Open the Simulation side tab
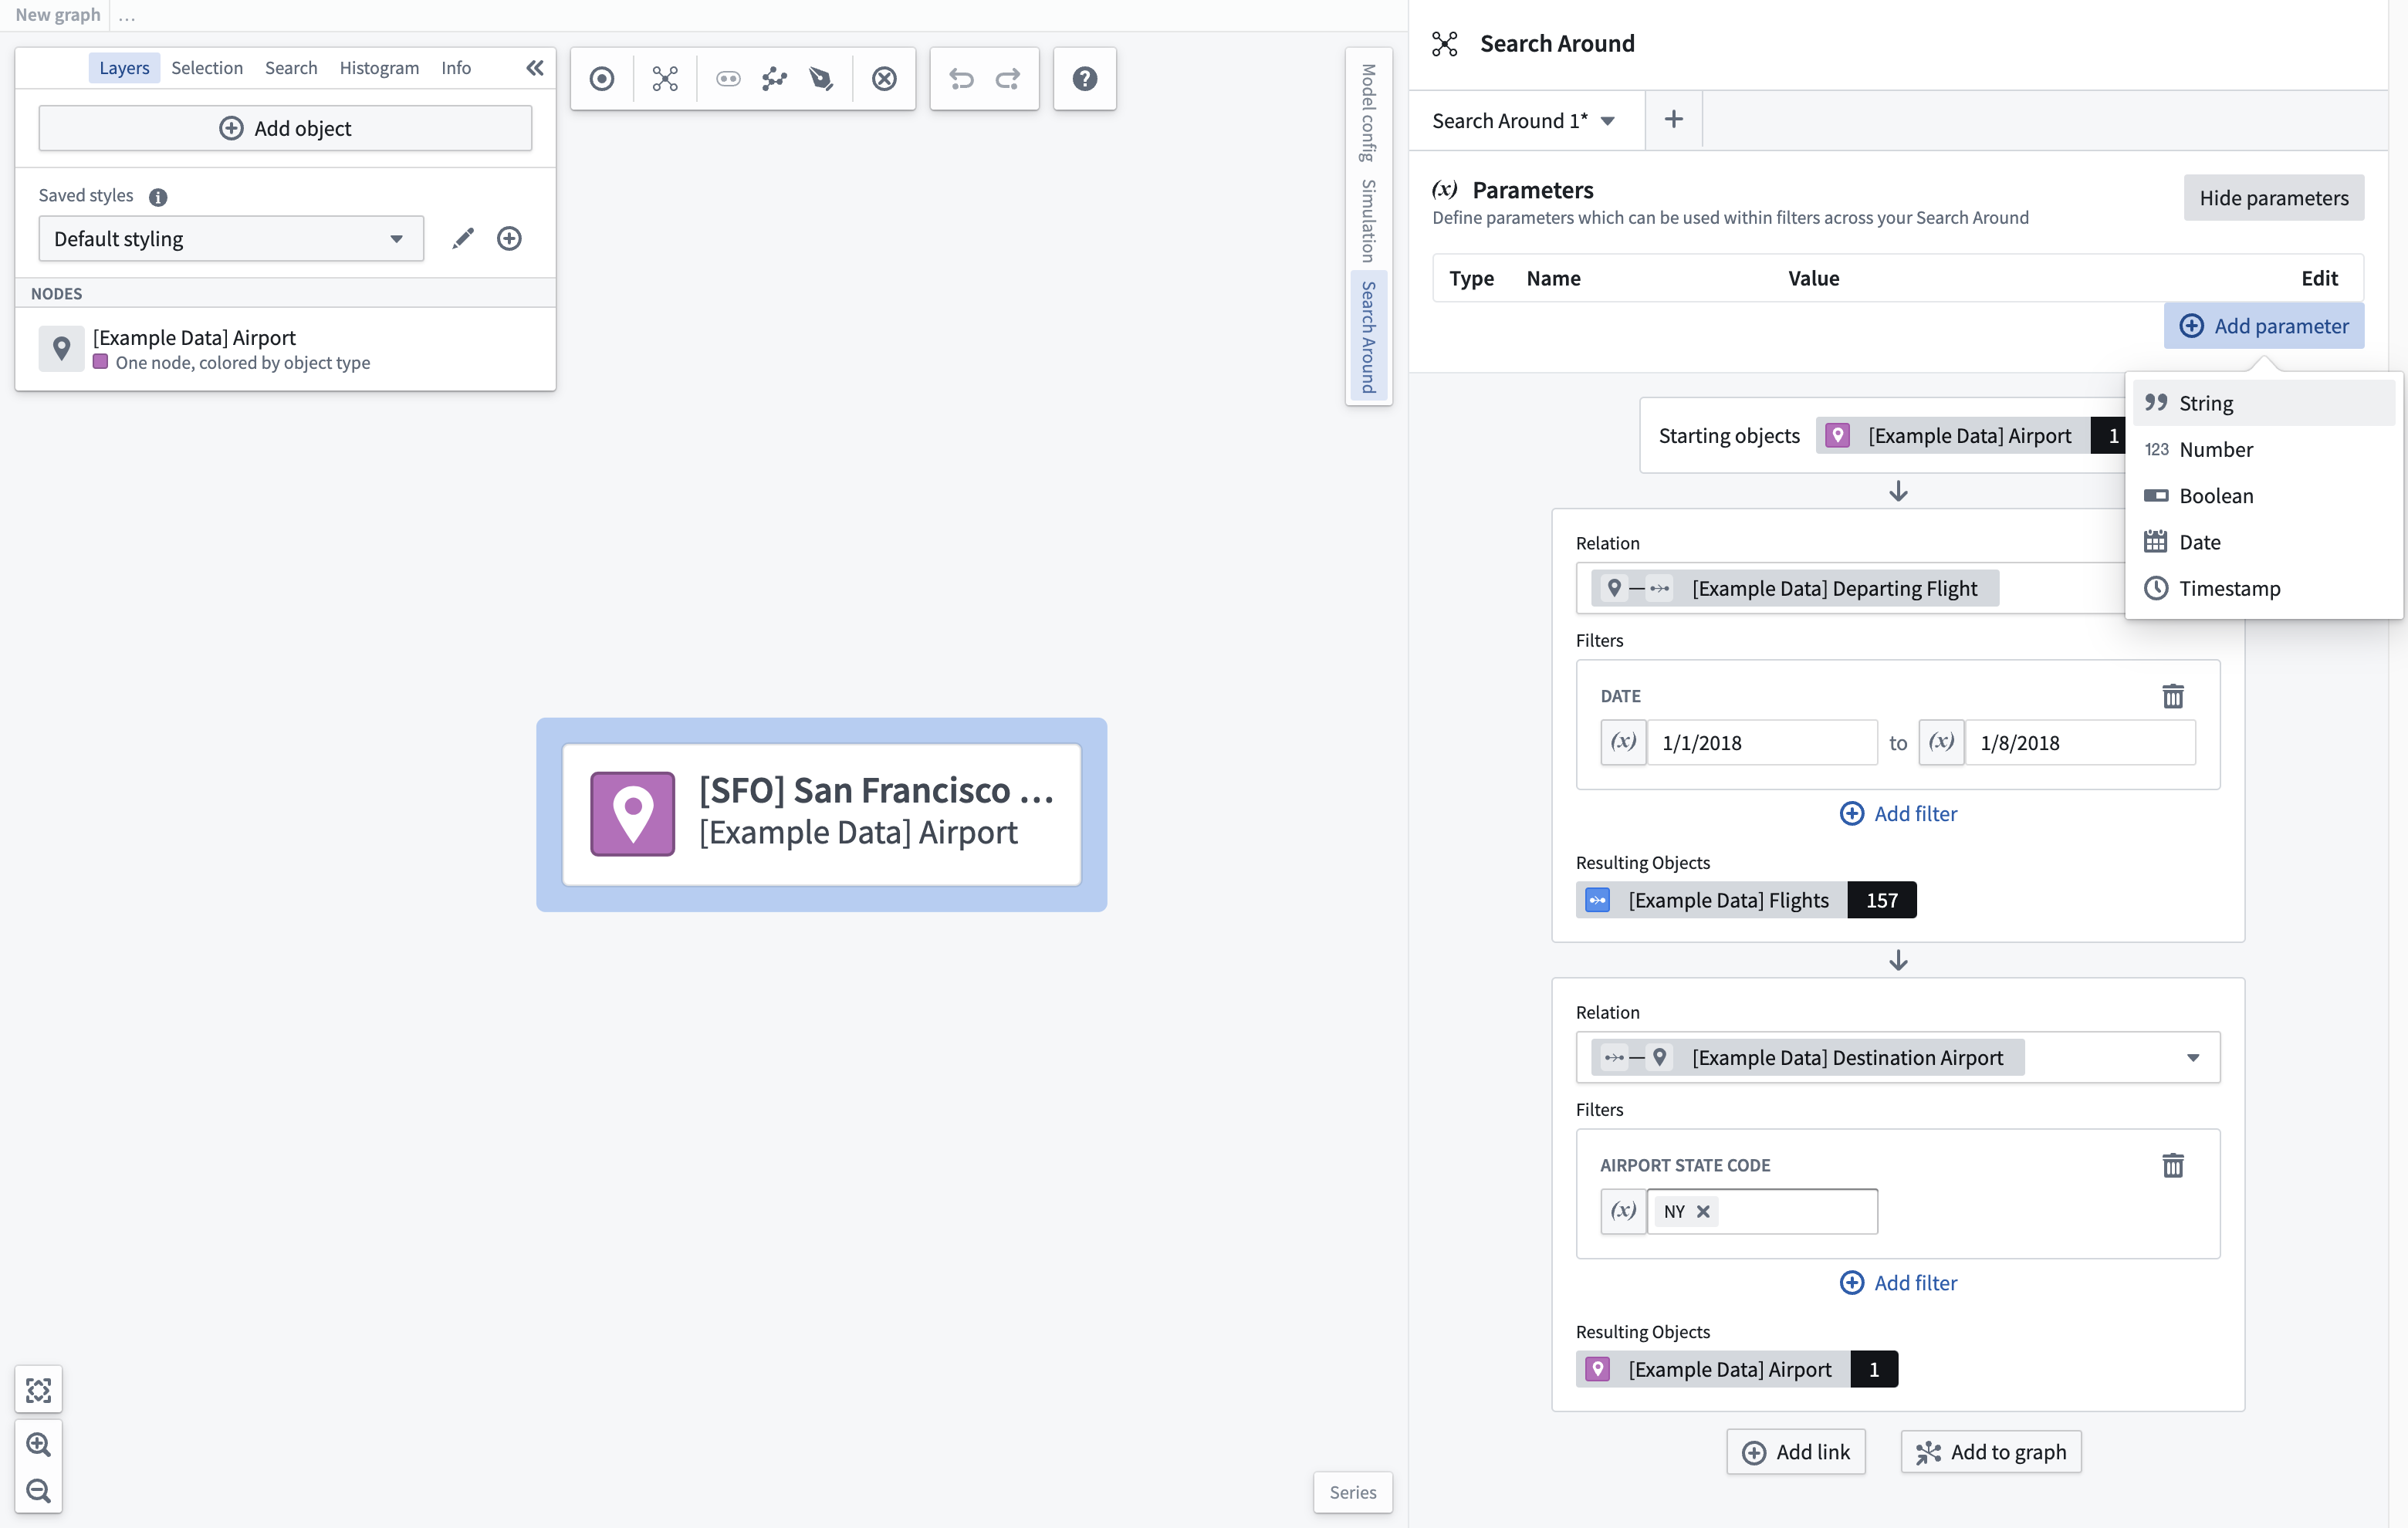 (1368, 221)
